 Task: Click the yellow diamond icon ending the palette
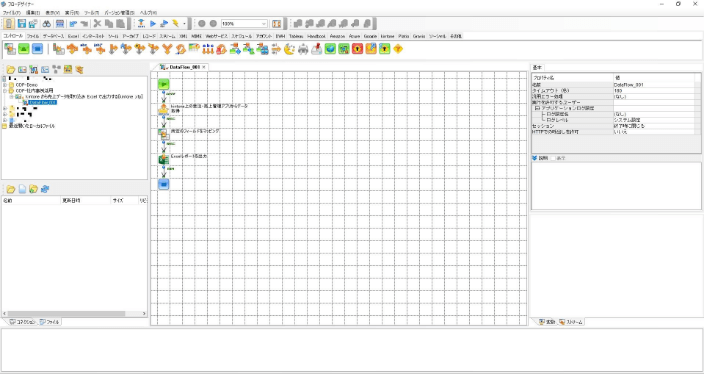[x=398, y=48]
